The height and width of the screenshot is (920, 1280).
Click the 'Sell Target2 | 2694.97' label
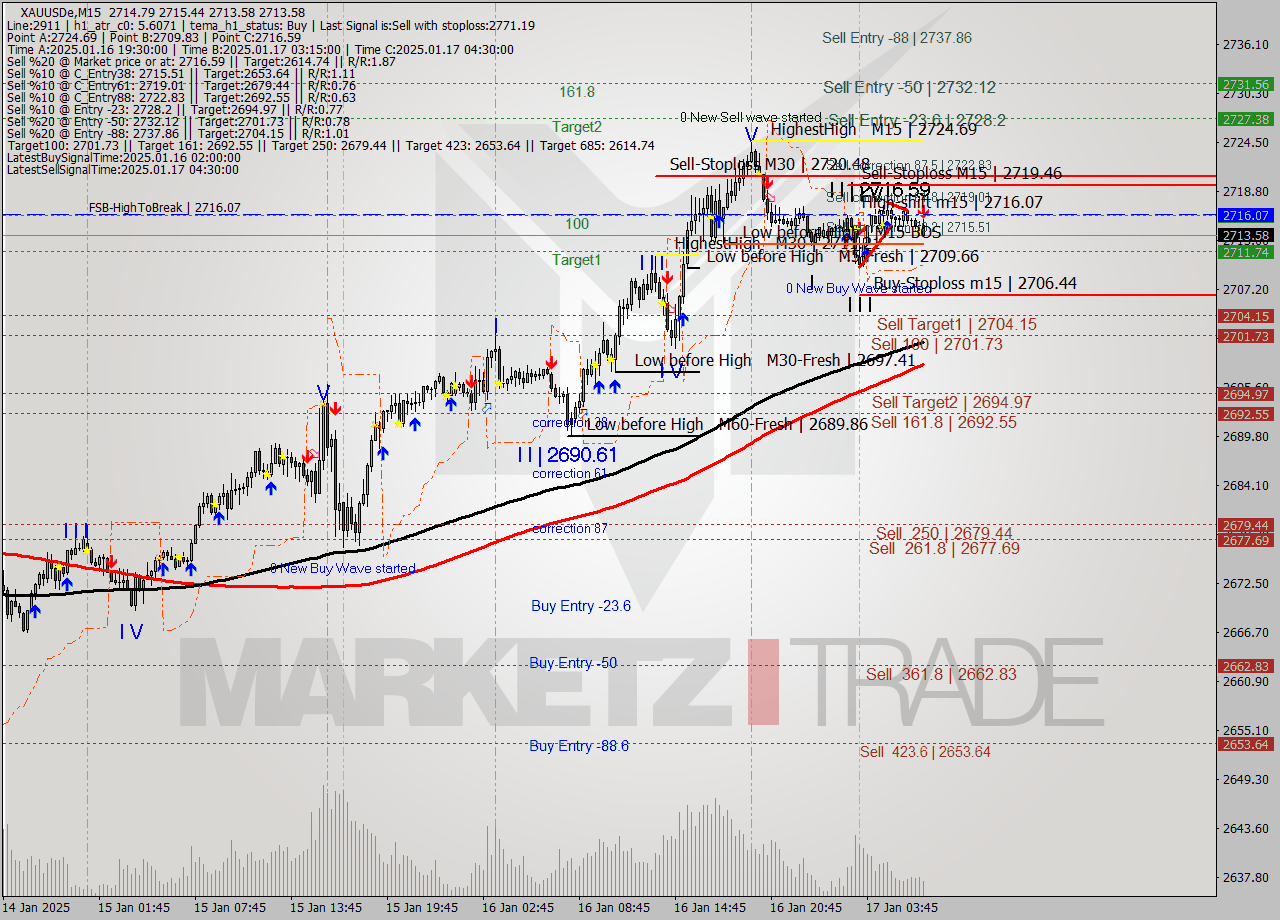[x=951, y=402]
